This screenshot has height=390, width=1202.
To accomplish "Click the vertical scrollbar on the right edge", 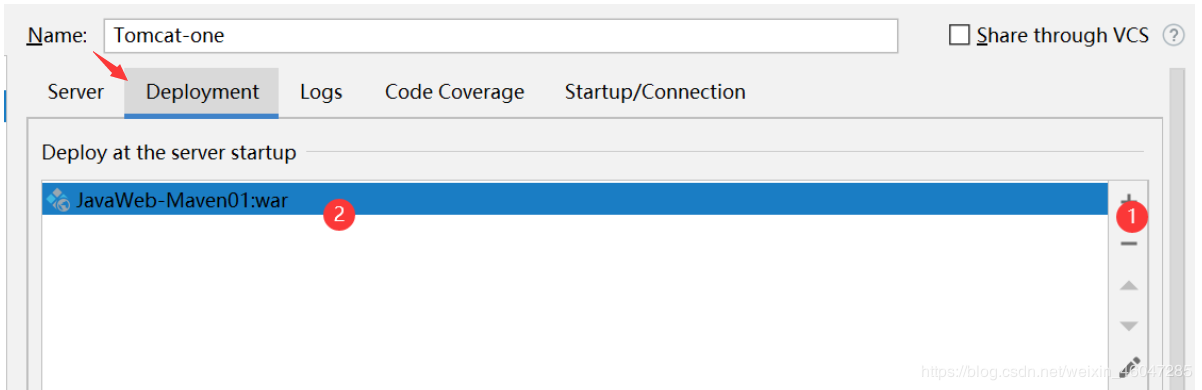I will pyautogui.click(x=1179, y=230).
